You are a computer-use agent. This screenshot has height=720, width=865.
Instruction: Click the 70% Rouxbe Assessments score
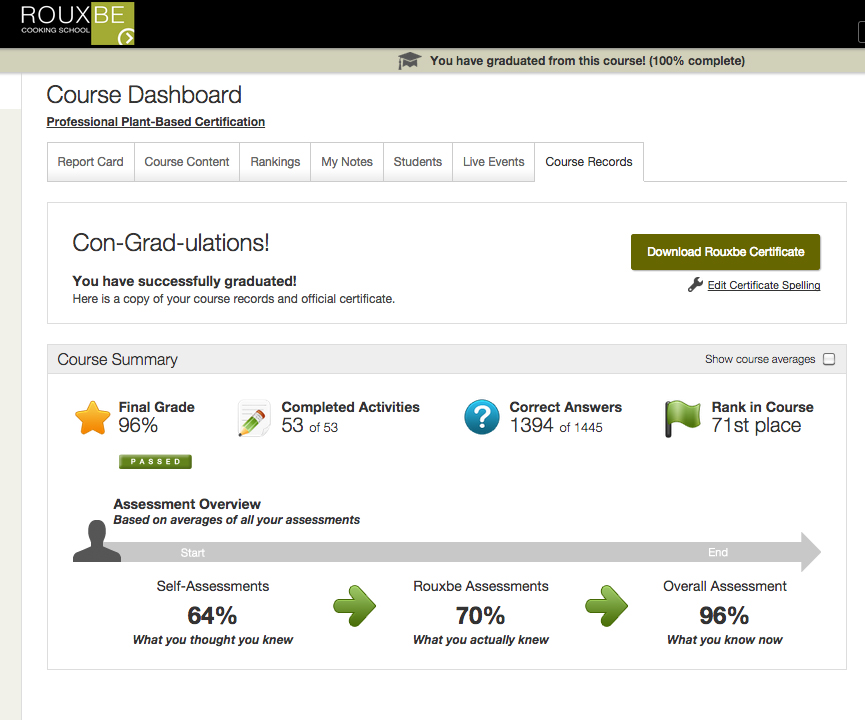480,616
